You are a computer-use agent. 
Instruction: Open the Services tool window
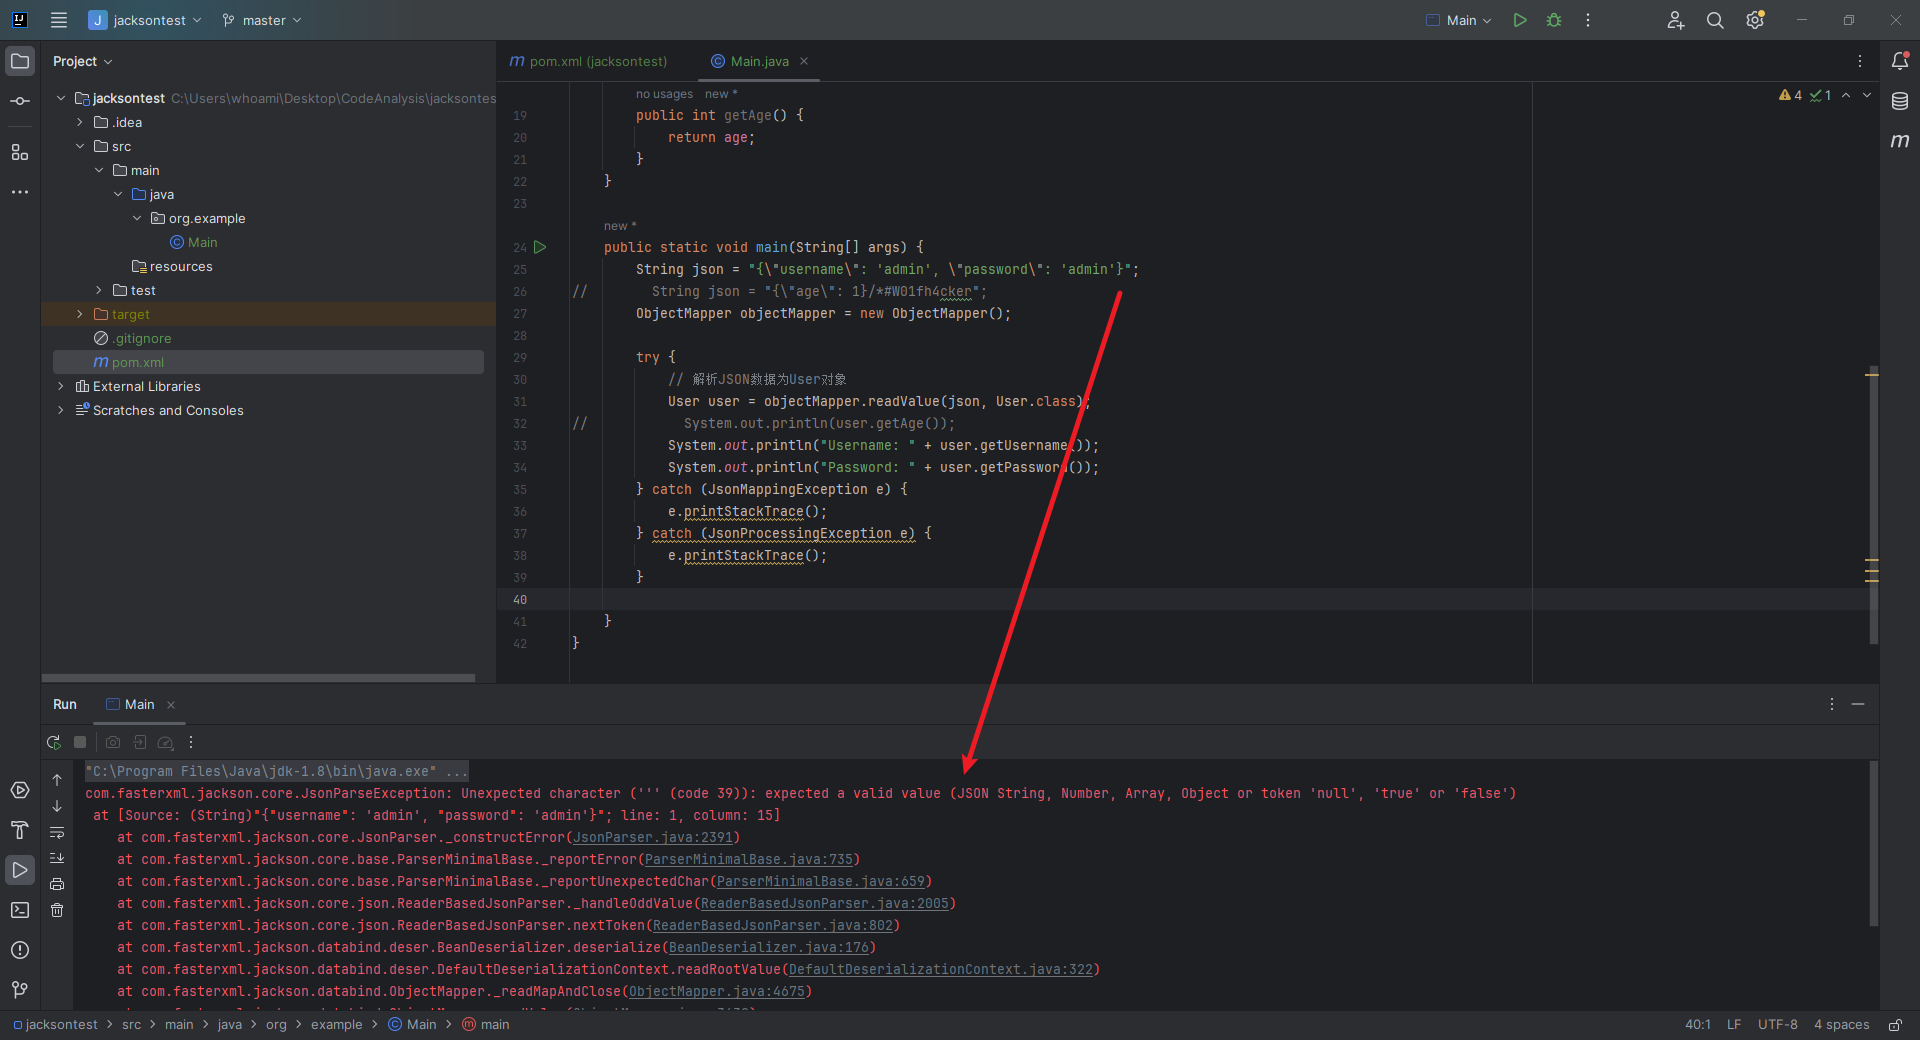click(20, 790)
